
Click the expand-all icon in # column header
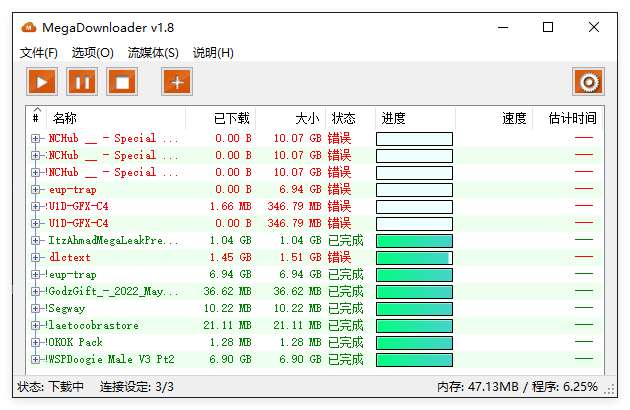36,118
